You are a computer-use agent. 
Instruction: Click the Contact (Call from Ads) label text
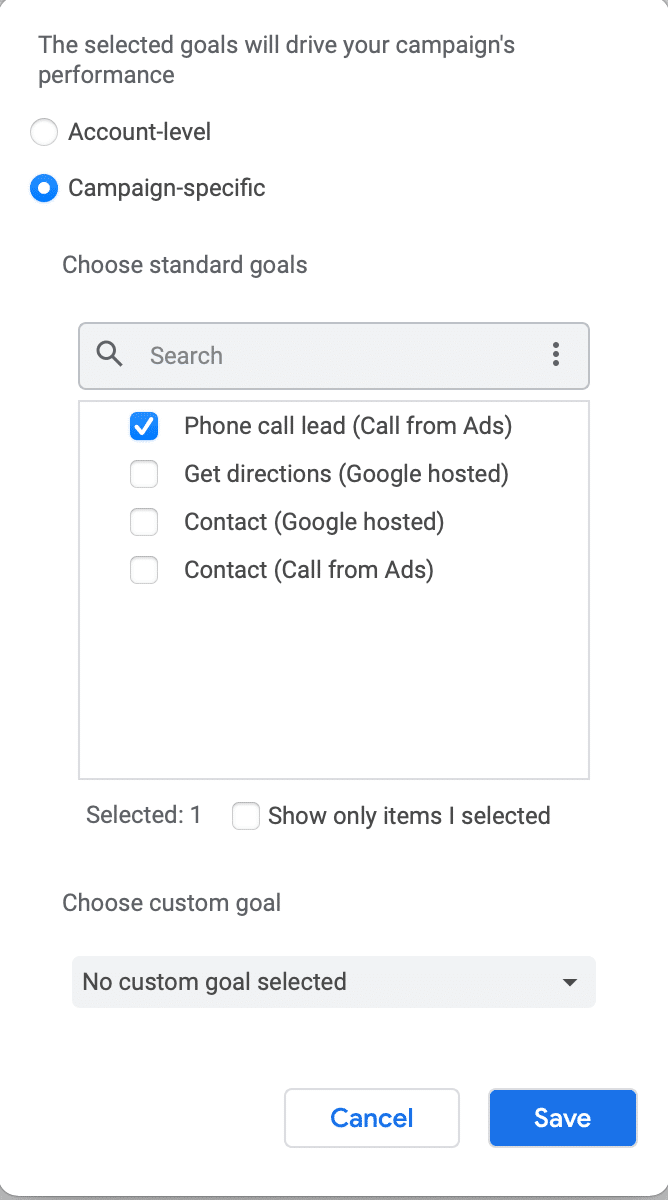point(308,570)
